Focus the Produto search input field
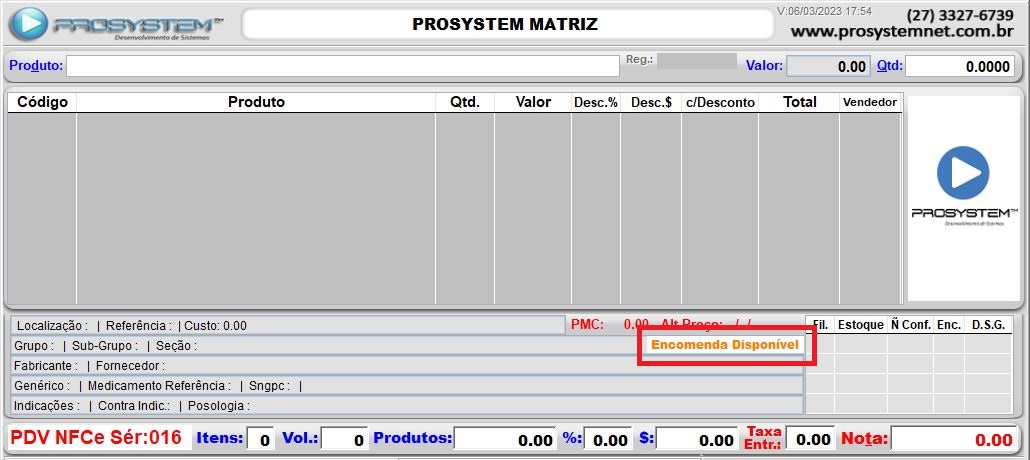Screen dimensions: 1030x460 point(342,66)
